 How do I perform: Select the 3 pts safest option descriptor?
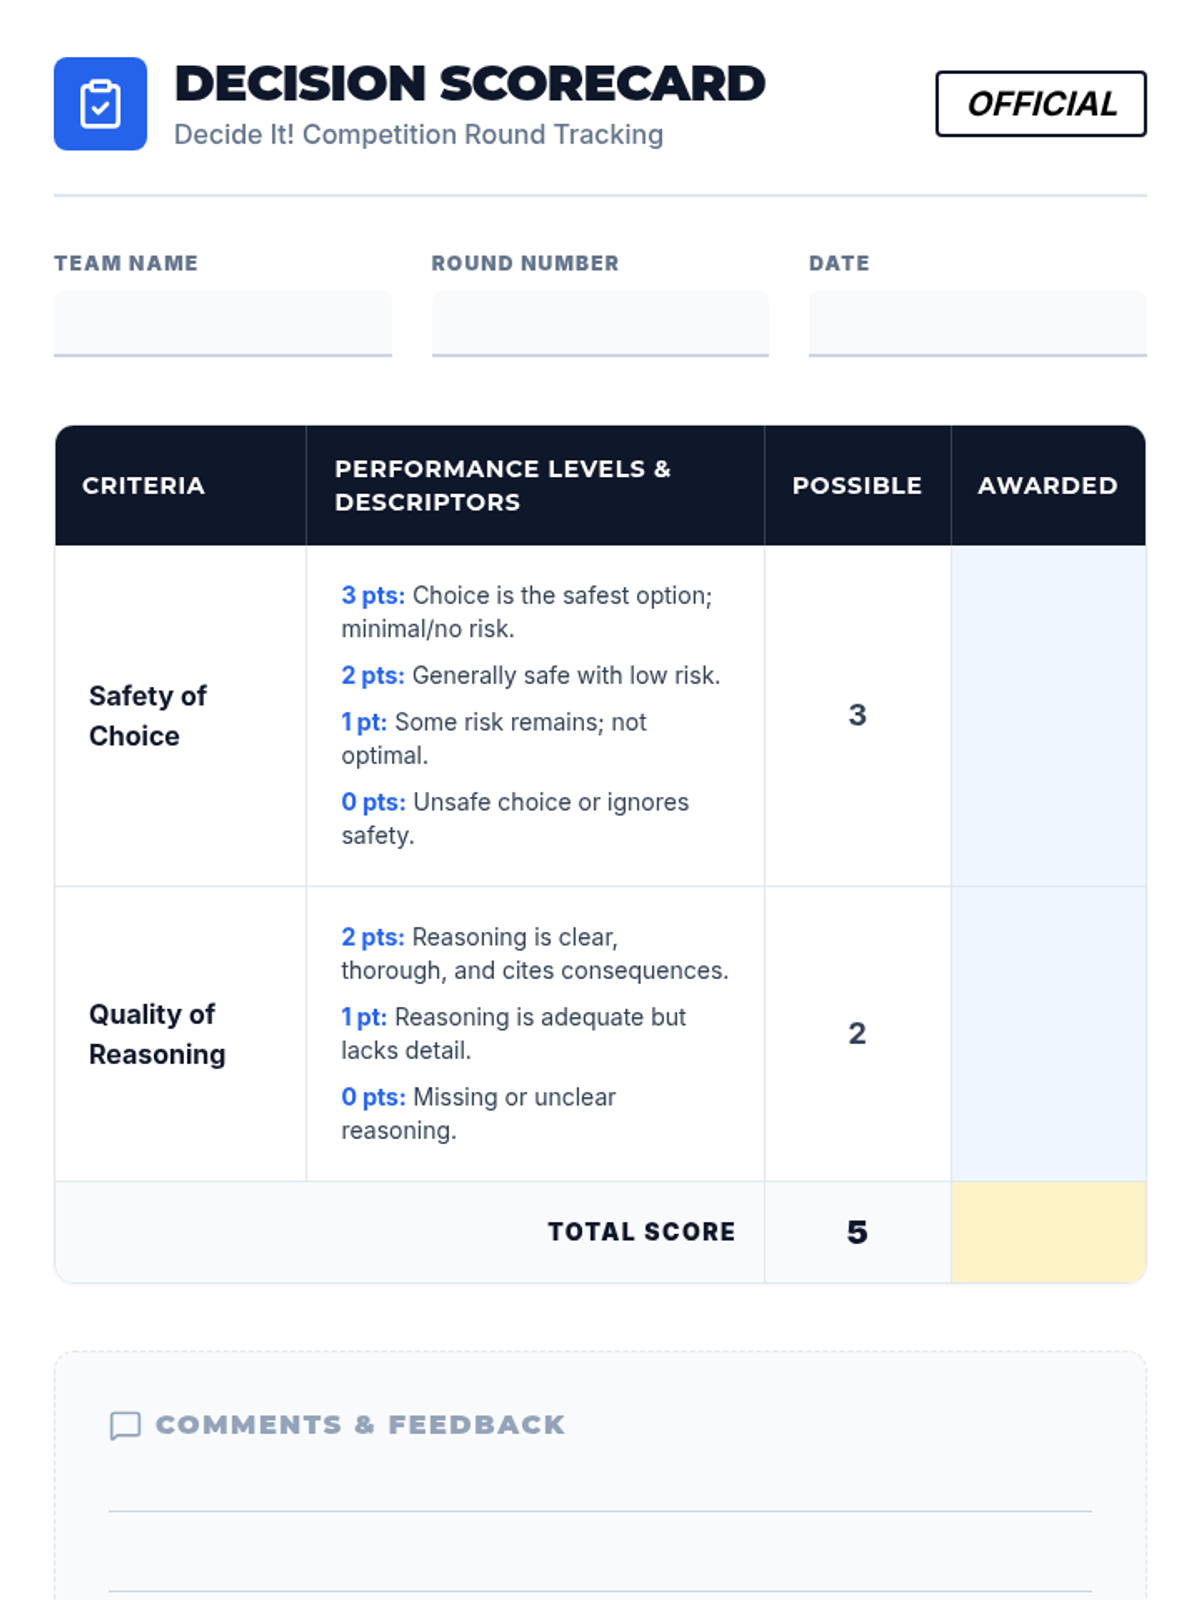[527, 612]
